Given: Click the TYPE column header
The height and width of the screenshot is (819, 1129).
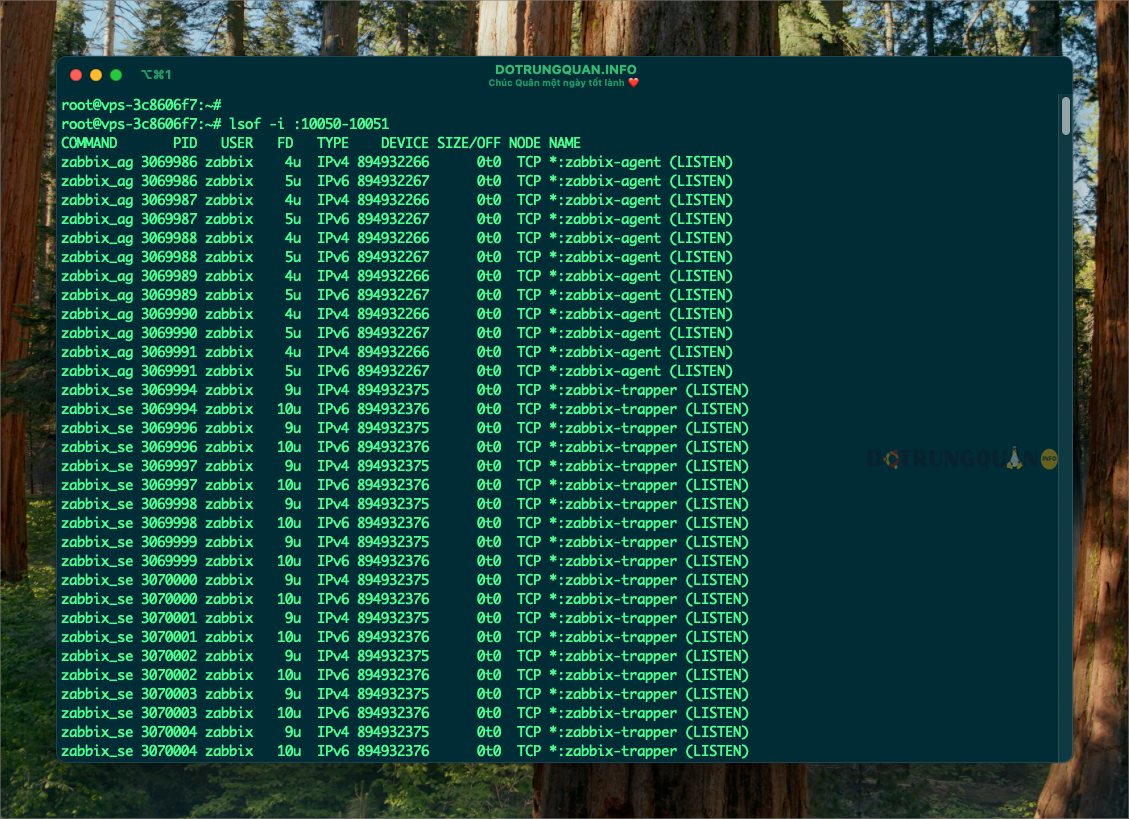Looking at the screenshot, I should (333, 143).
